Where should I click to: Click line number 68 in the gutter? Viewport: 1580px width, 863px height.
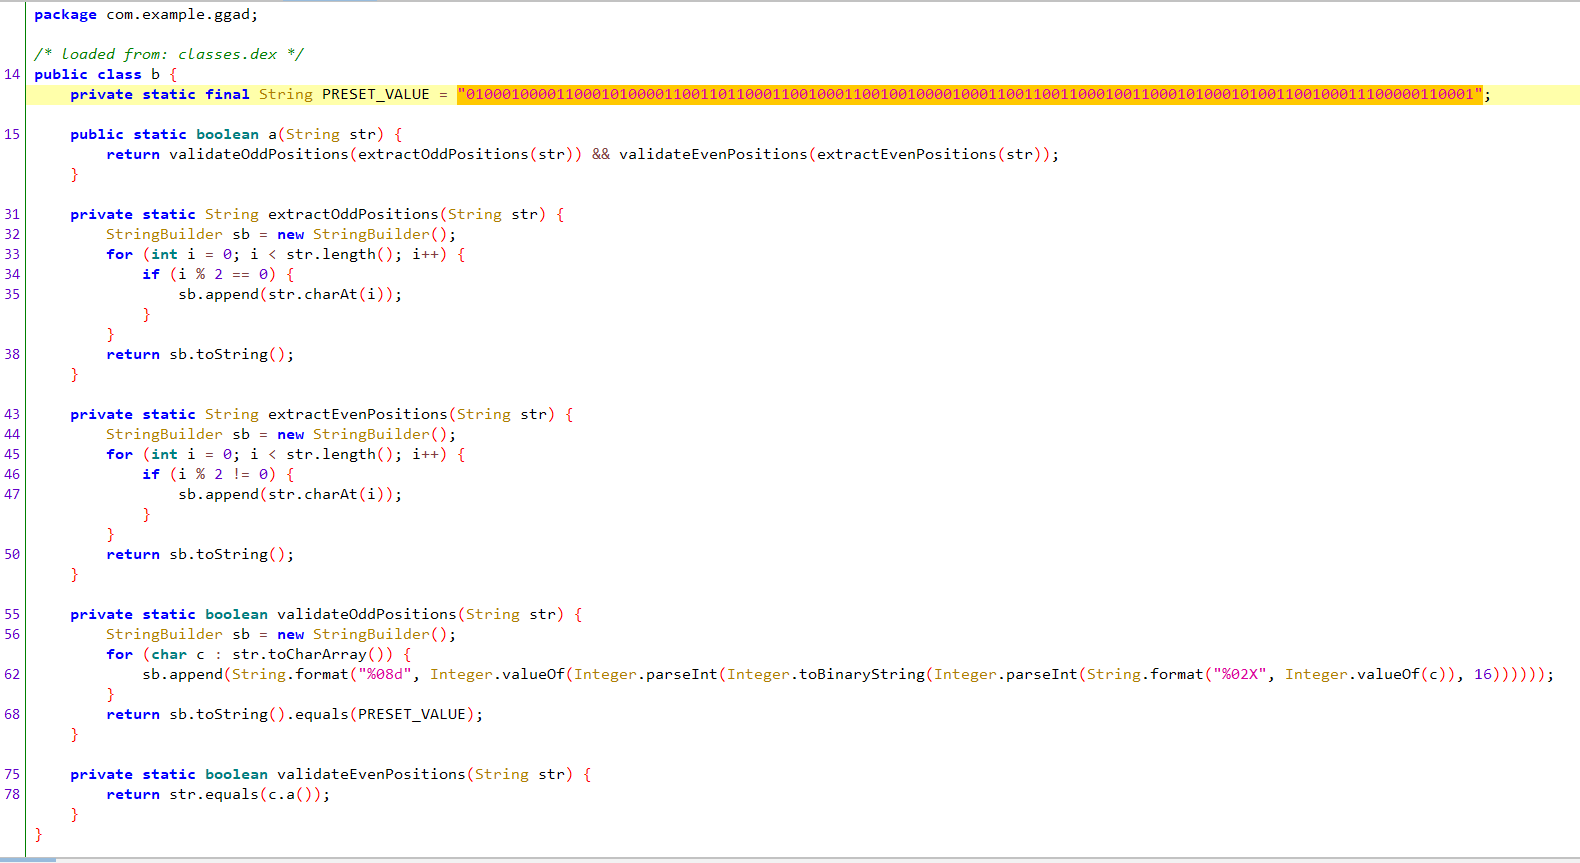tap(12, 715)
